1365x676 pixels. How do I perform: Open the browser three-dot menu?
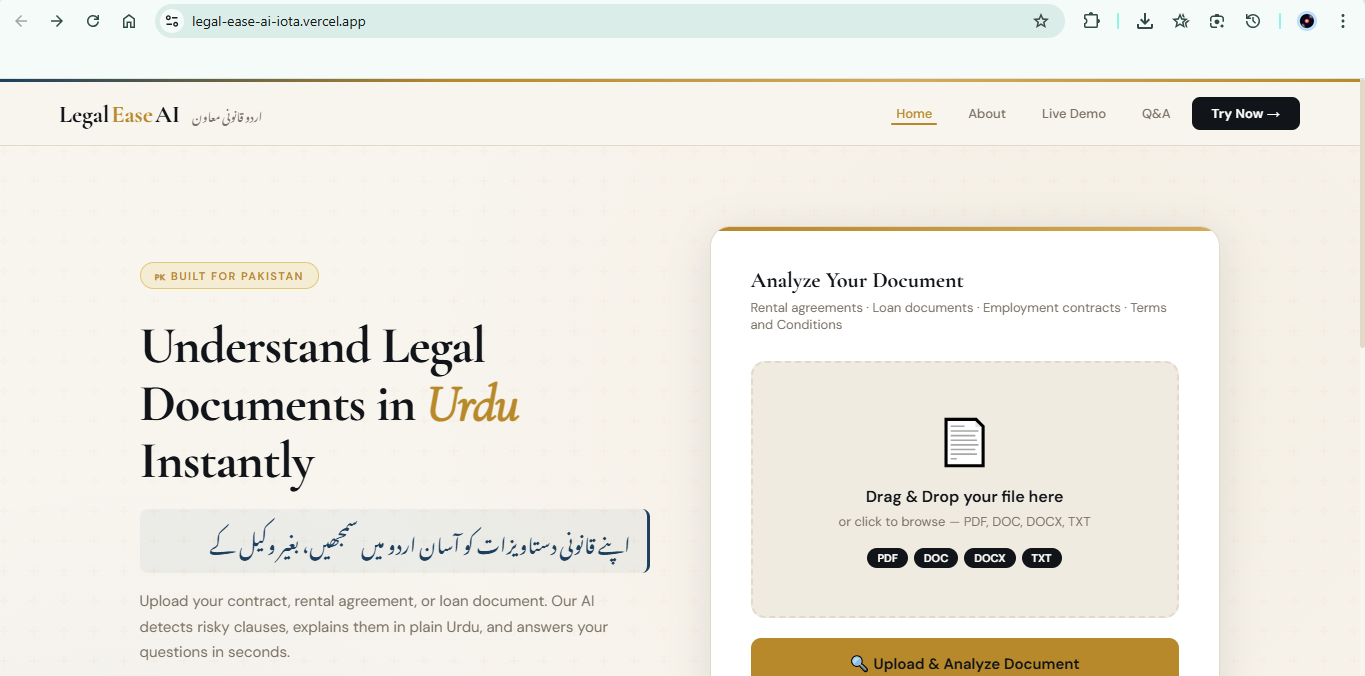click(x=1342, y=20)
